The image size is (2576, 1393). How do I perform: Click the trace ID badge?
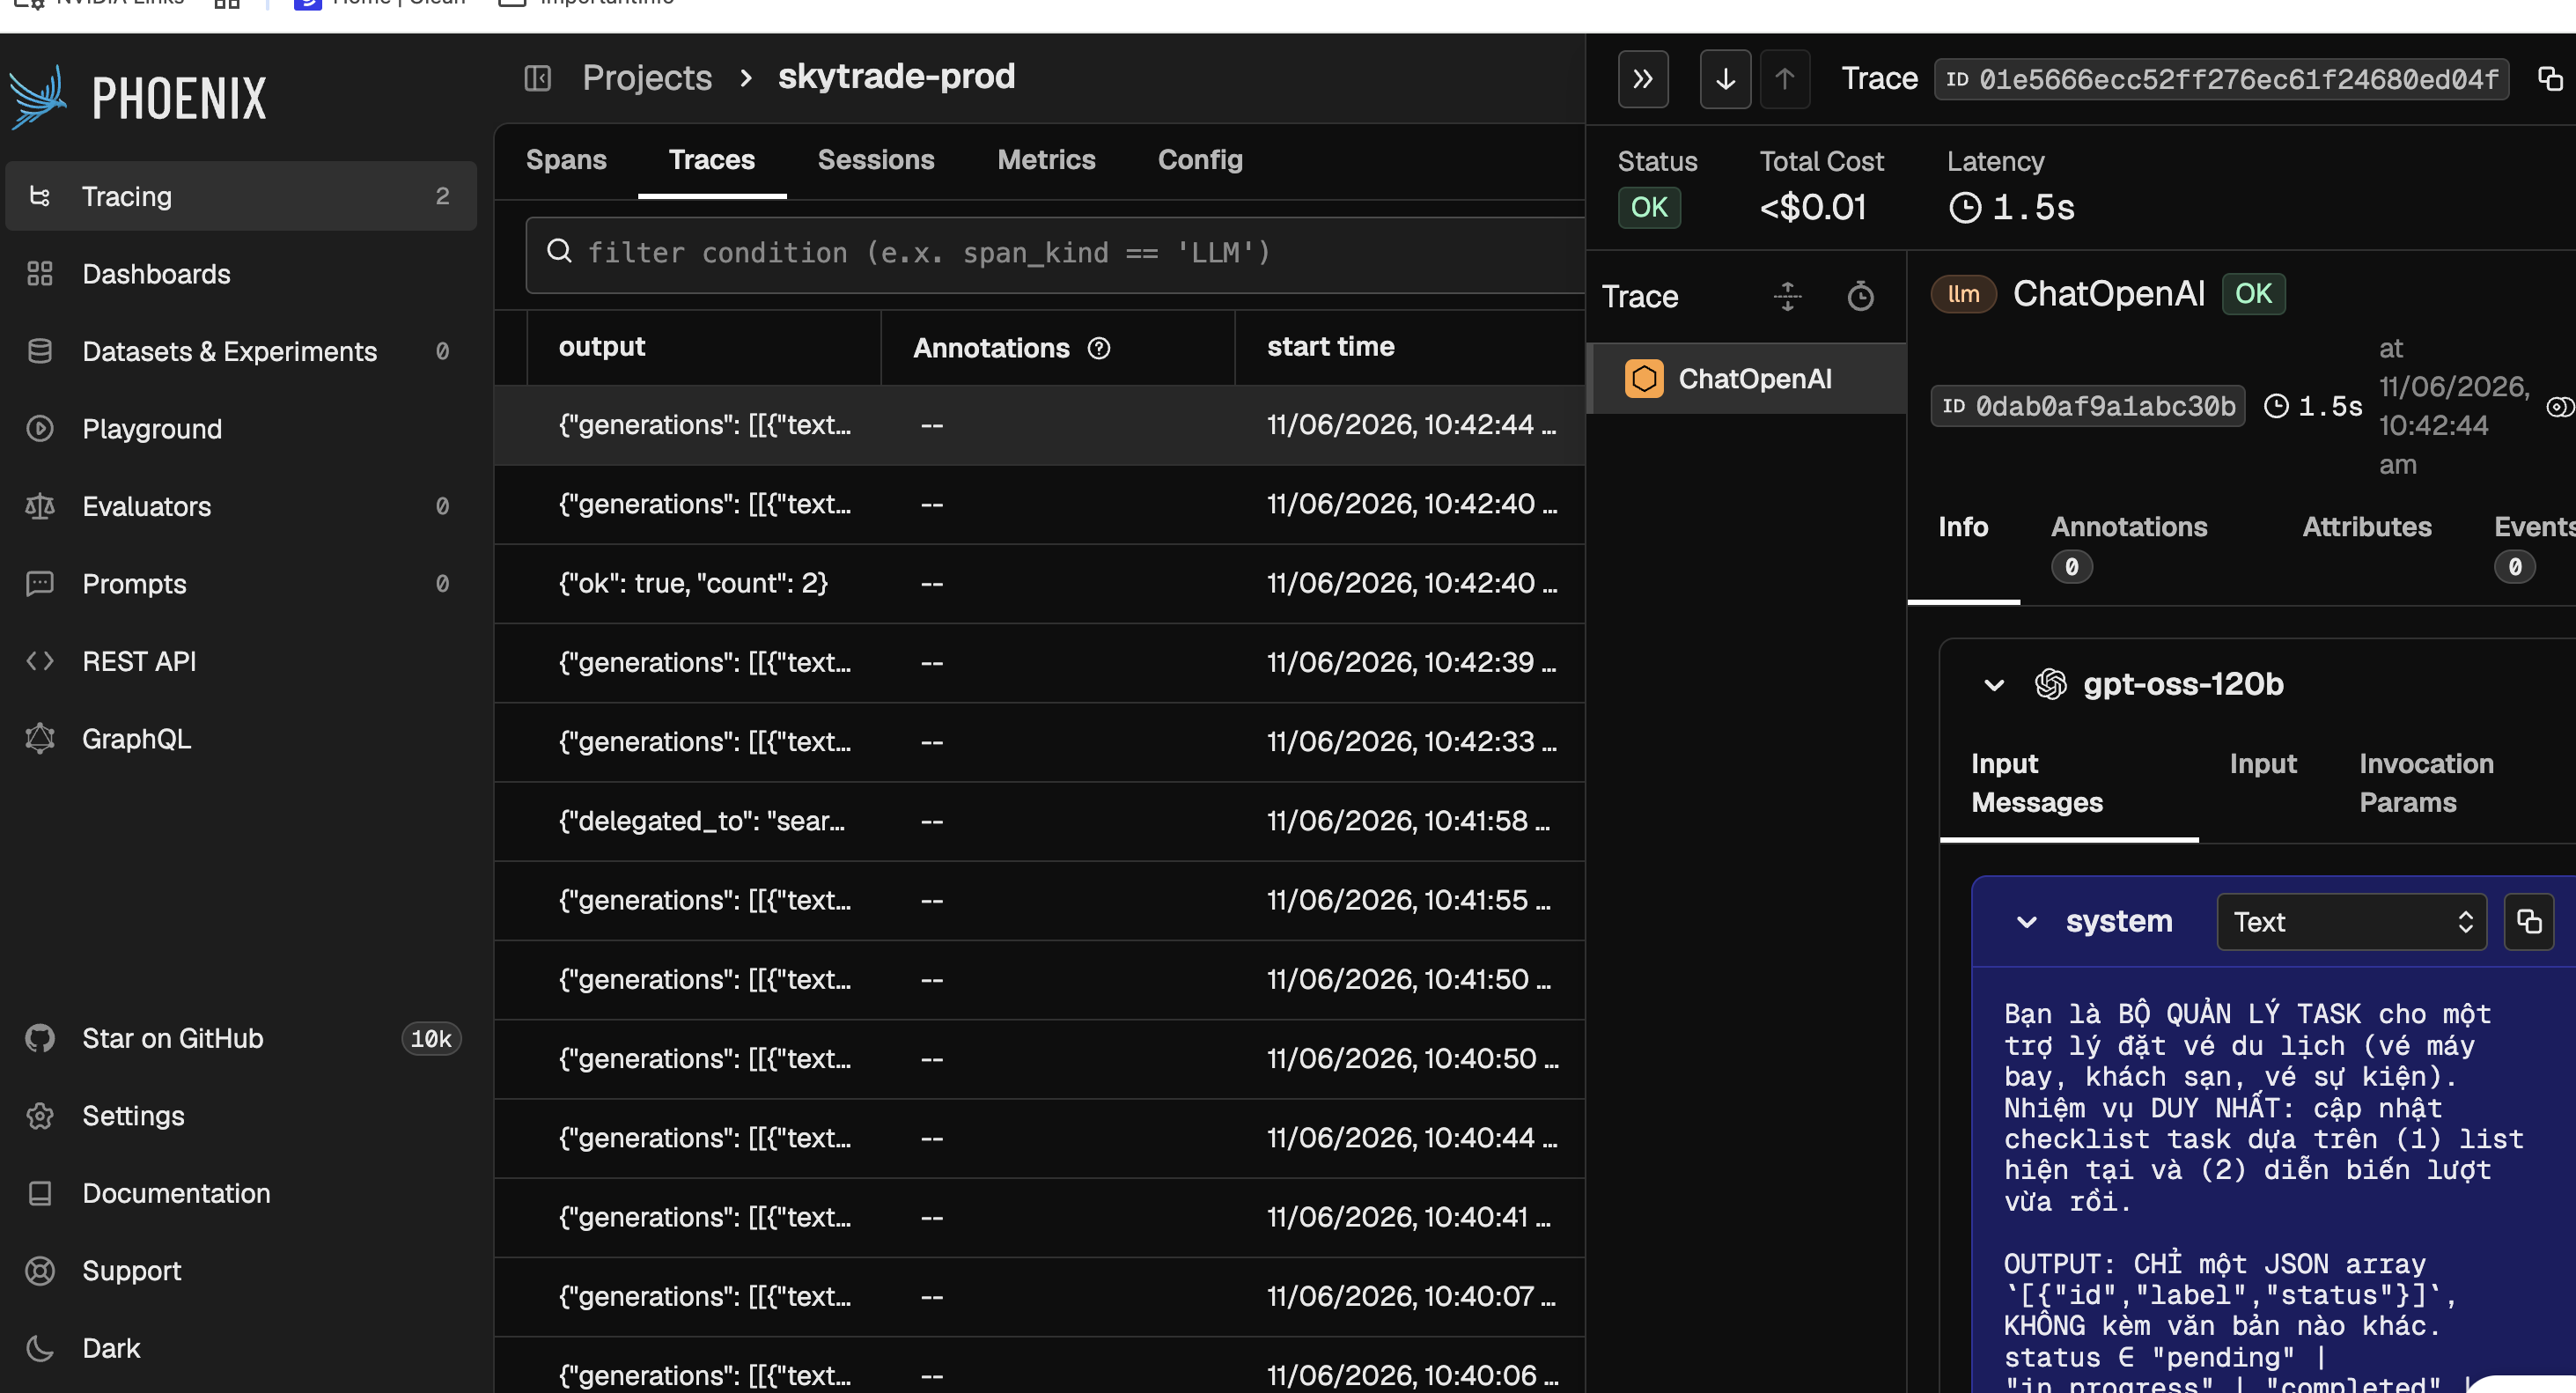tap(2221, 79)
